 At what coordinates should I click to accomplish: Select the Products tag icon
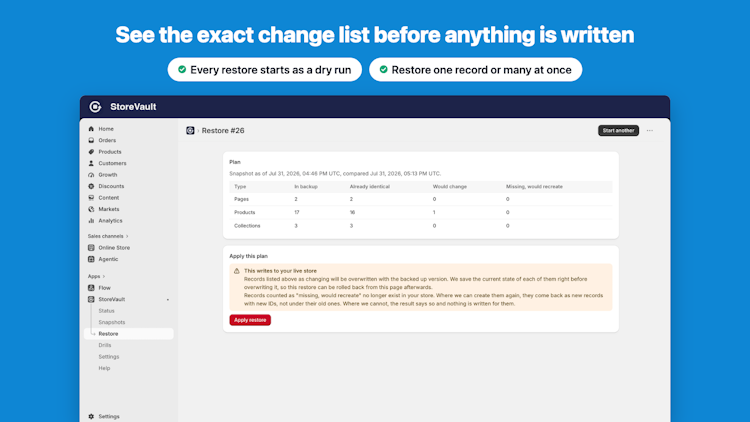(91, 152)
